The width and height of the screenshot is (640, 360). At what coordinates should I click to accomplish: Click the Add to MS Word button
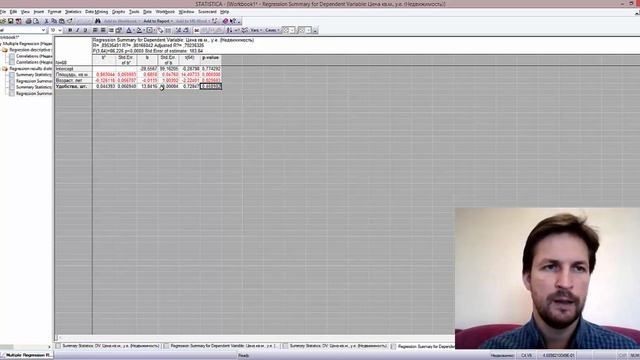pos(192,21)
